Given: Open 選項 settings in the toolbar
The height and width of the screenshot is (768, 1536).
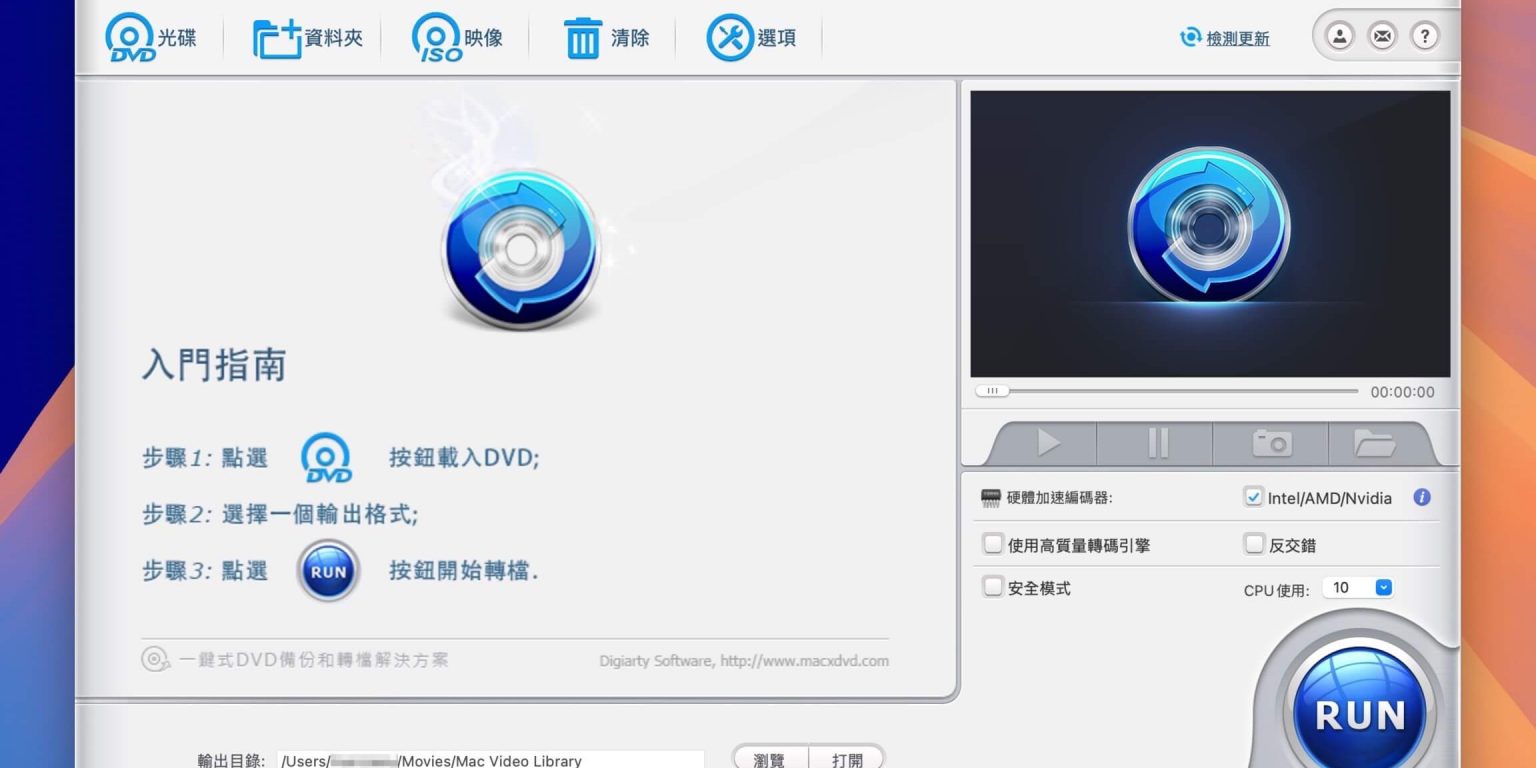Looking at the screenshot, I should pyautogui.click(x=730, y=38).
